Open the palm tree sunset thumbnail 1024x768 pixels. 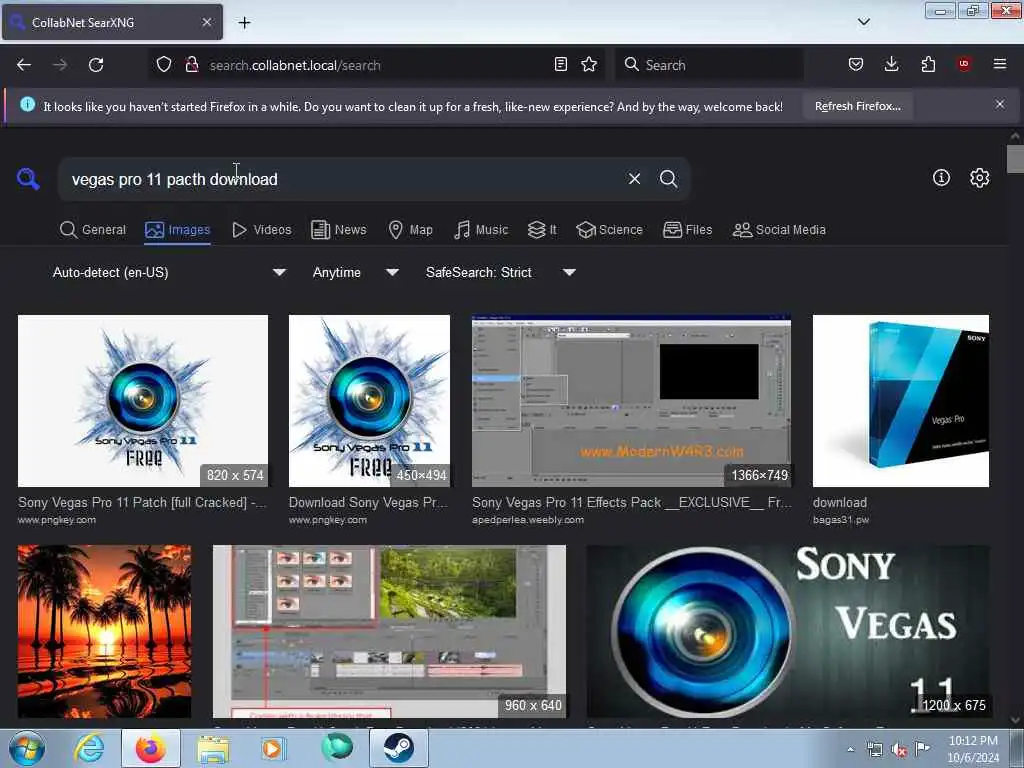[x=104, y=632]
